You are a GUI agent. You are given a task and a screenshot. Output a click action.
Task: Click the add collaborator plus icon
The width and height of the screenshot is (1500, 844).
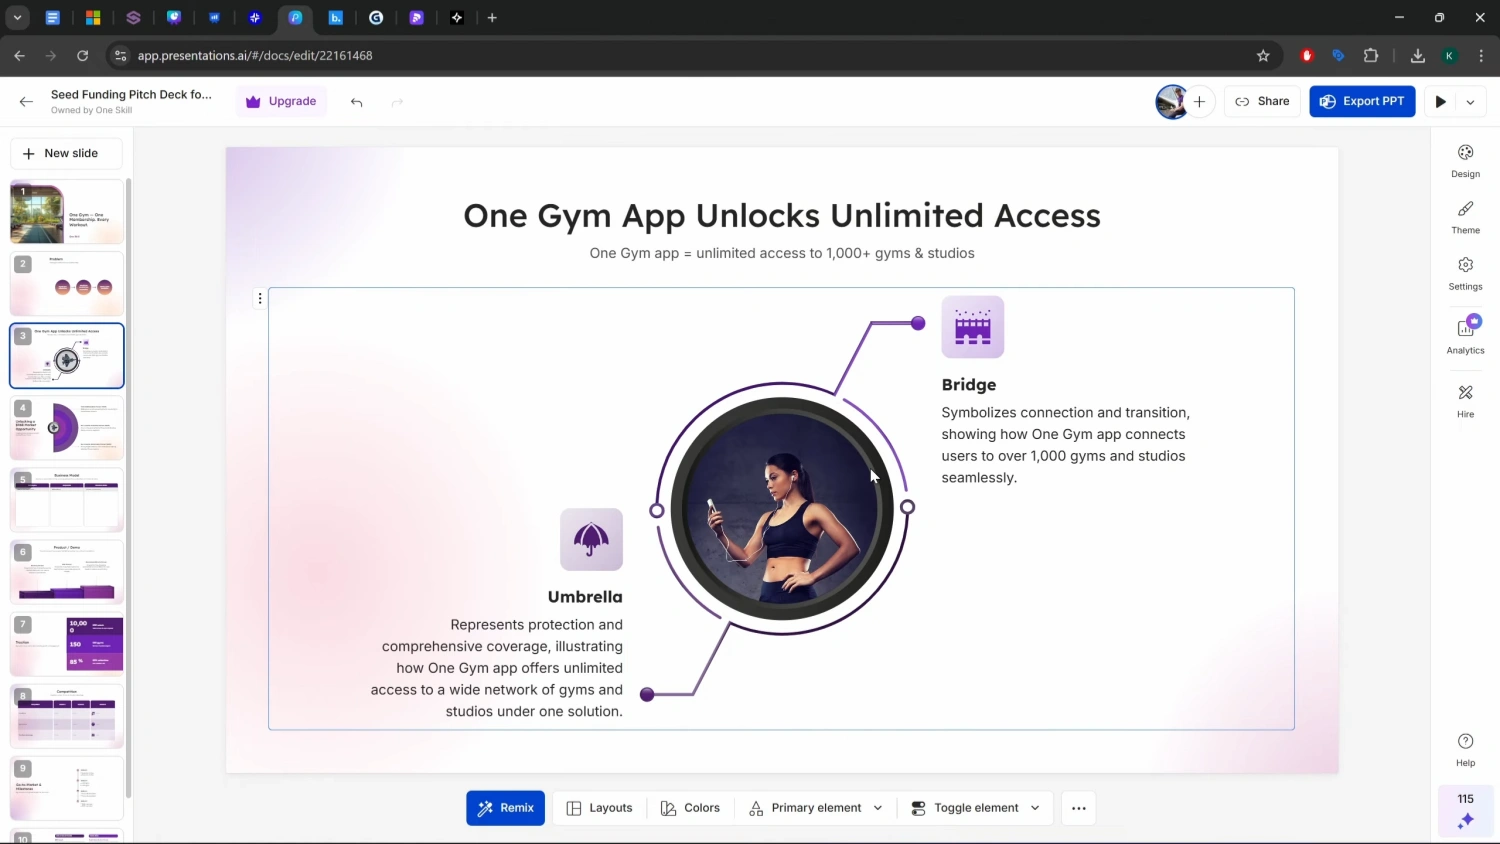point(1199,102)
